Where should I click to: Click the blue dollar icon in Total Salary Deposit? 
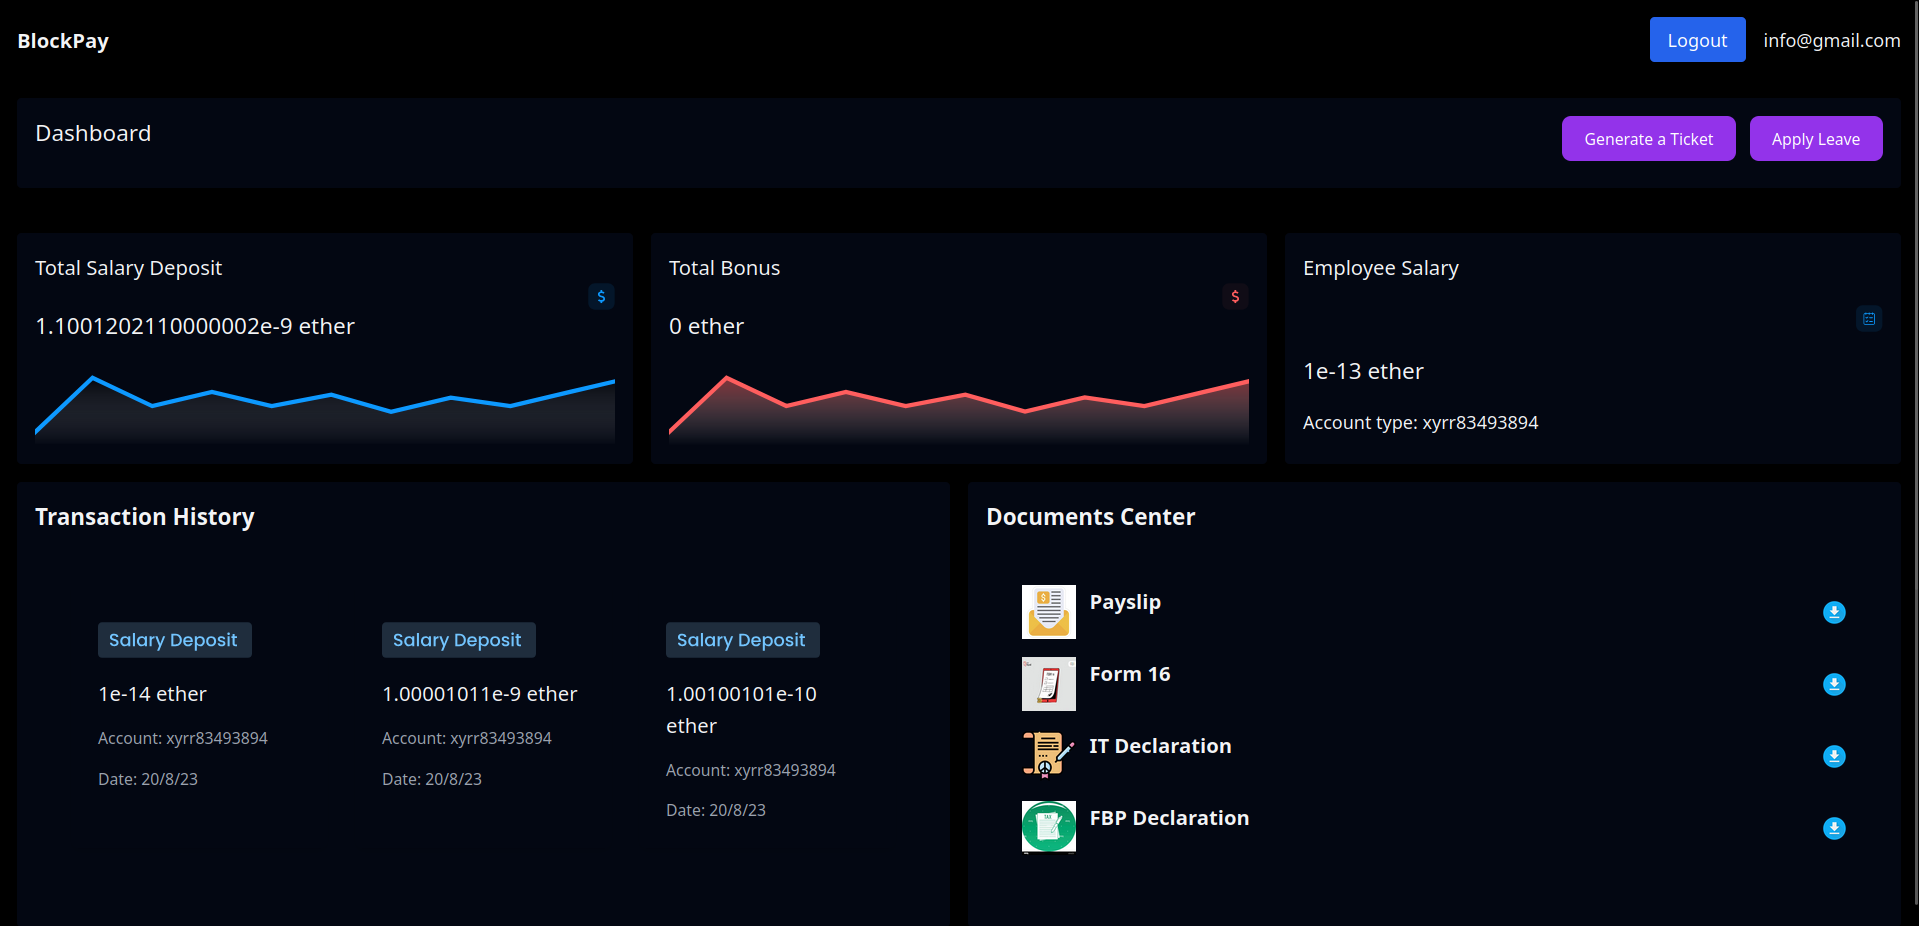click(601, 296)
